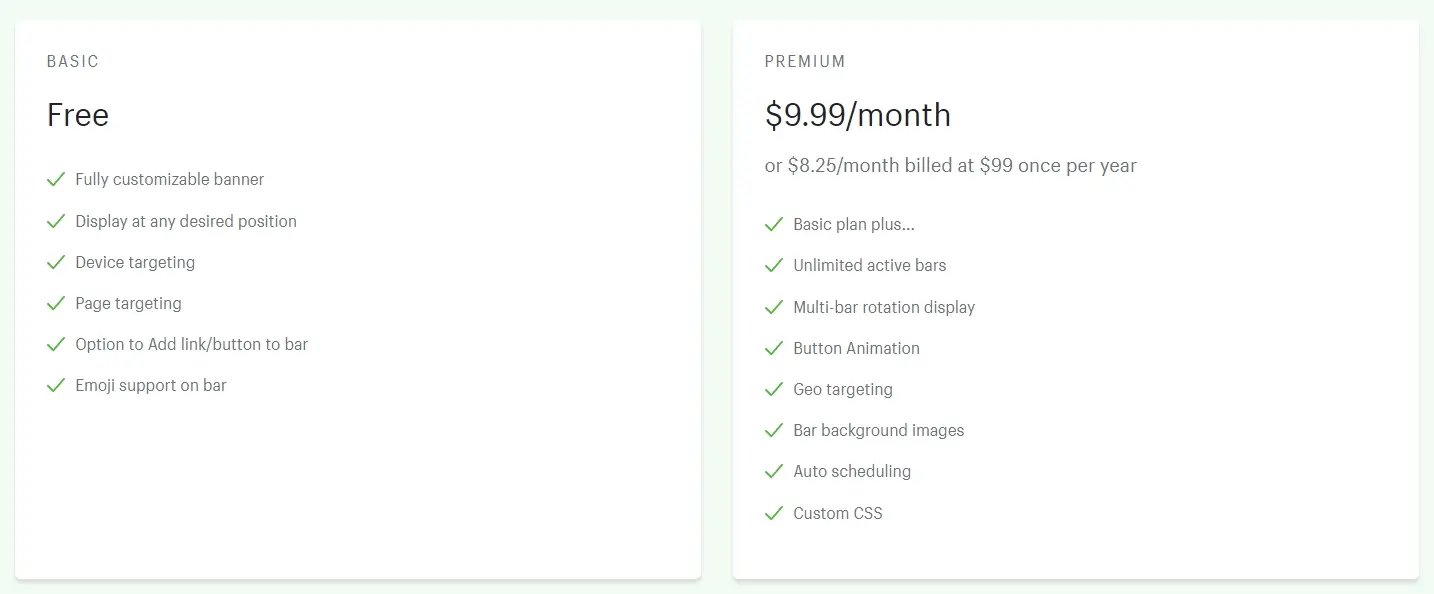Click checkmark beside Multi-bar rotation display
Image resolution: width=1434 pixels, height=594 pixels.
tap(774, 308)
